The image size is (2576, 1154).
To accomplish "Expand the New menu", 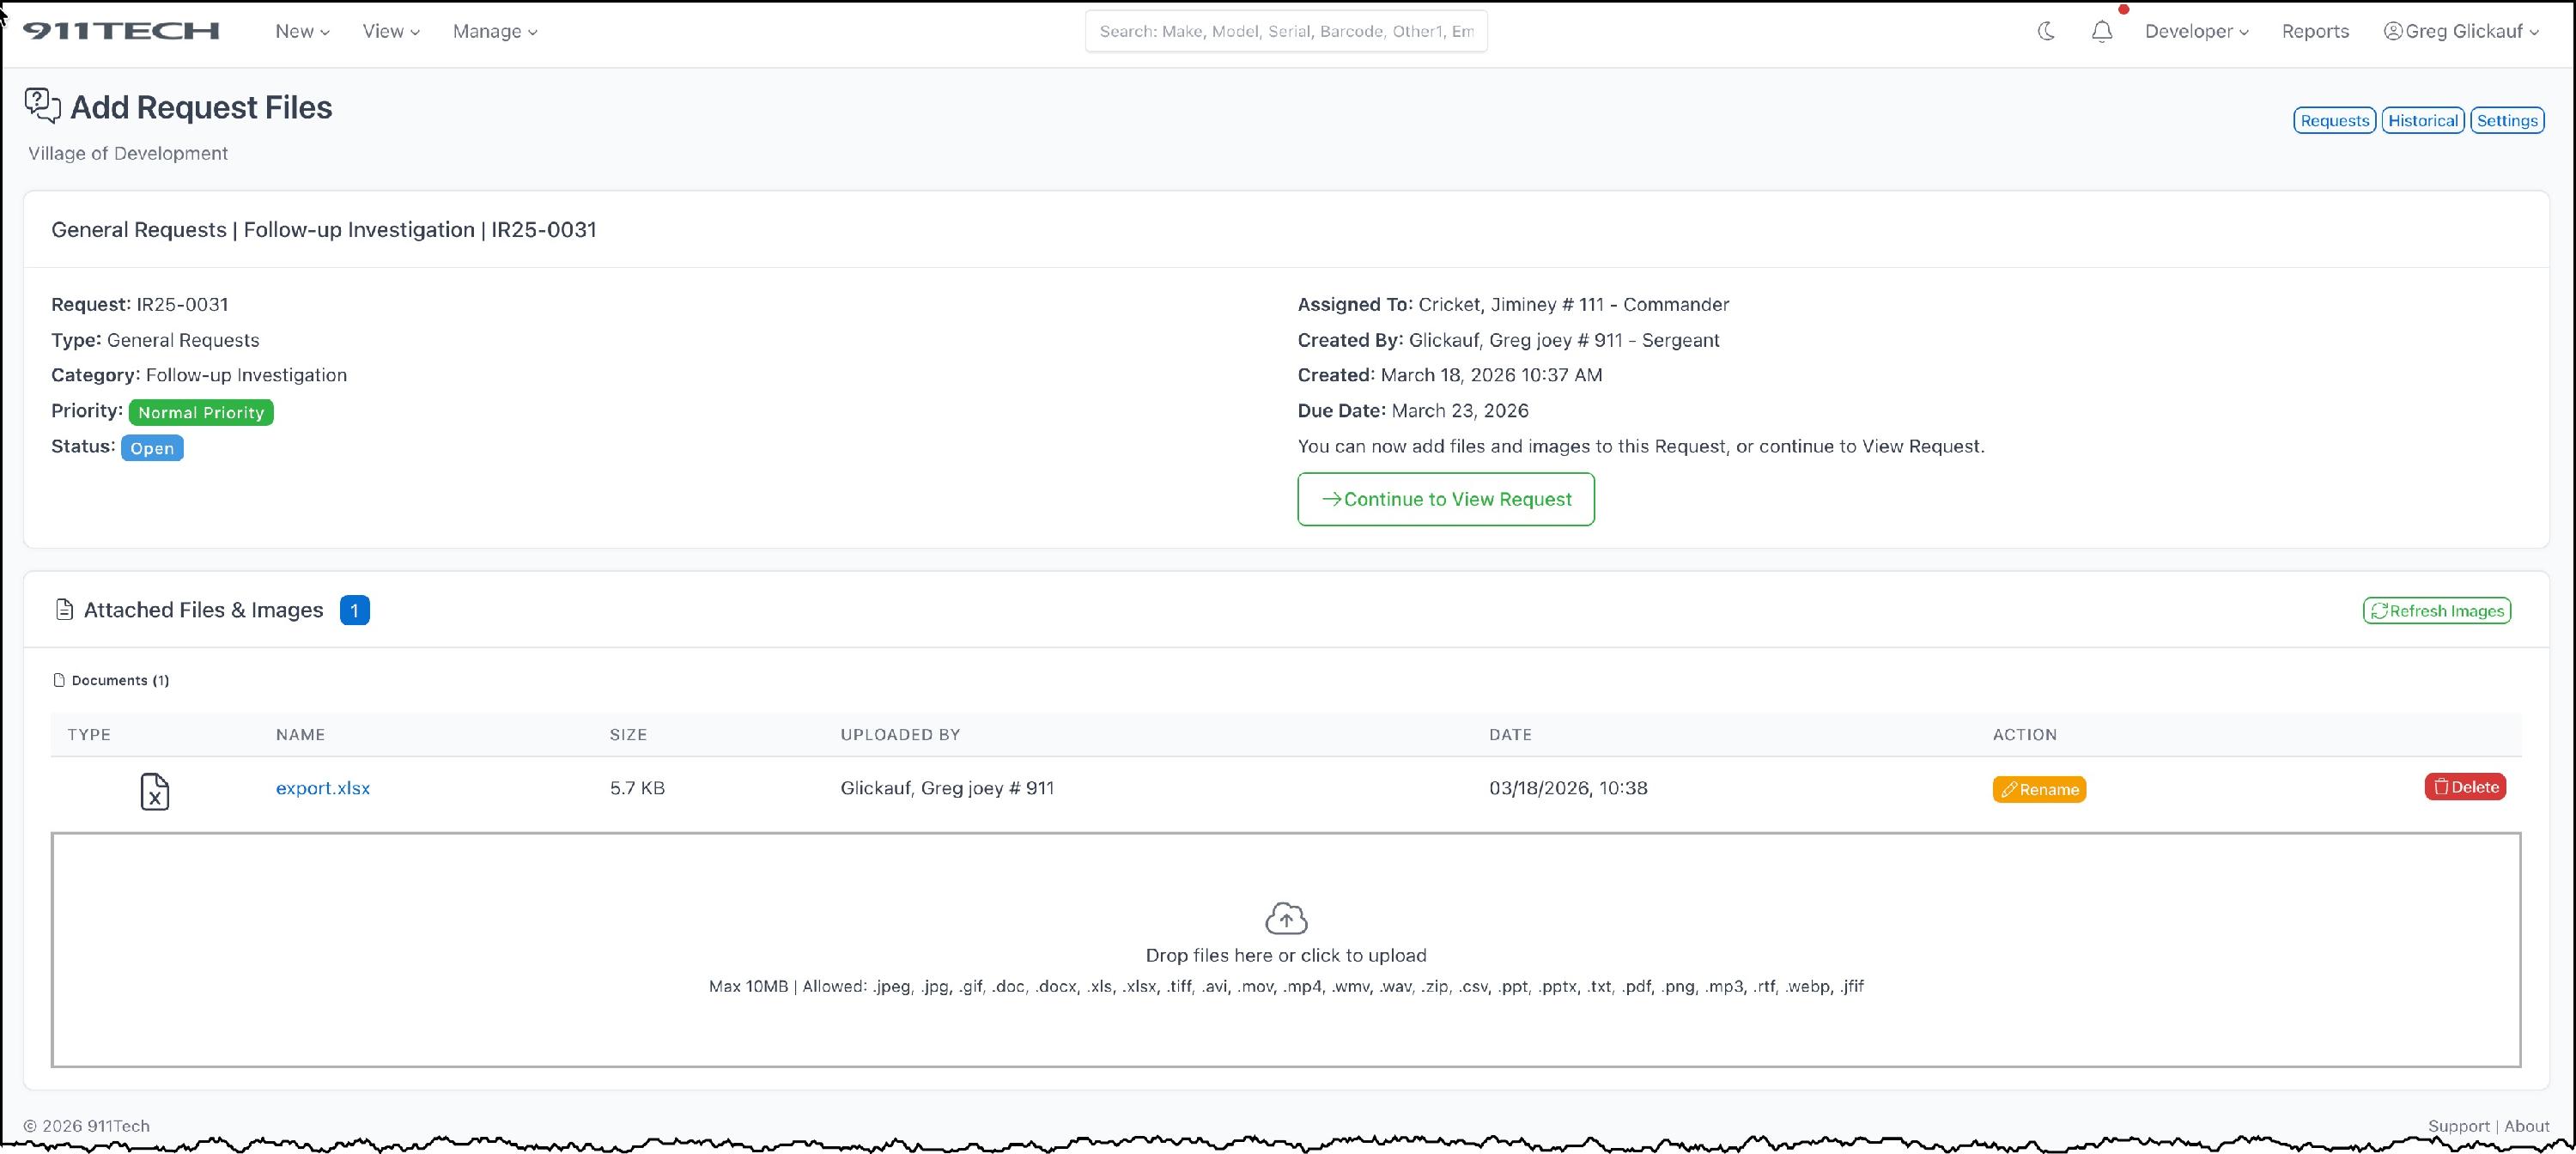I will pyautogui.click(x=302, y=31).
